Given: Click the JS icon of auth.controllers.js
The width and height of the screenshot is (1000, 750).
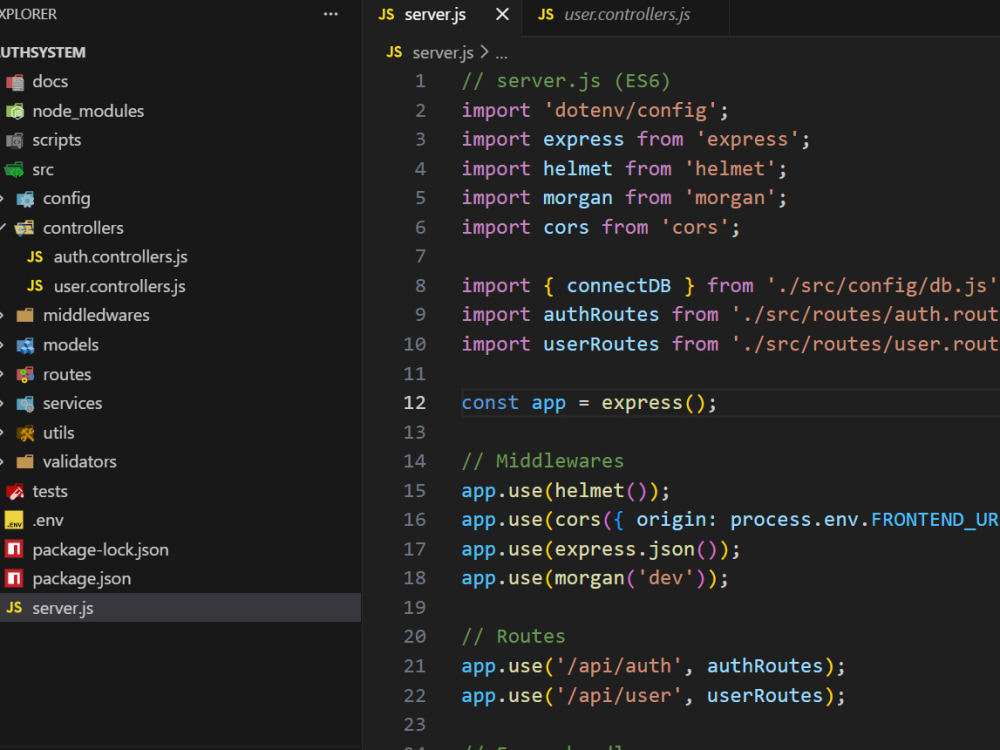Looking at the screenshot, I should (x=35, y=257).
